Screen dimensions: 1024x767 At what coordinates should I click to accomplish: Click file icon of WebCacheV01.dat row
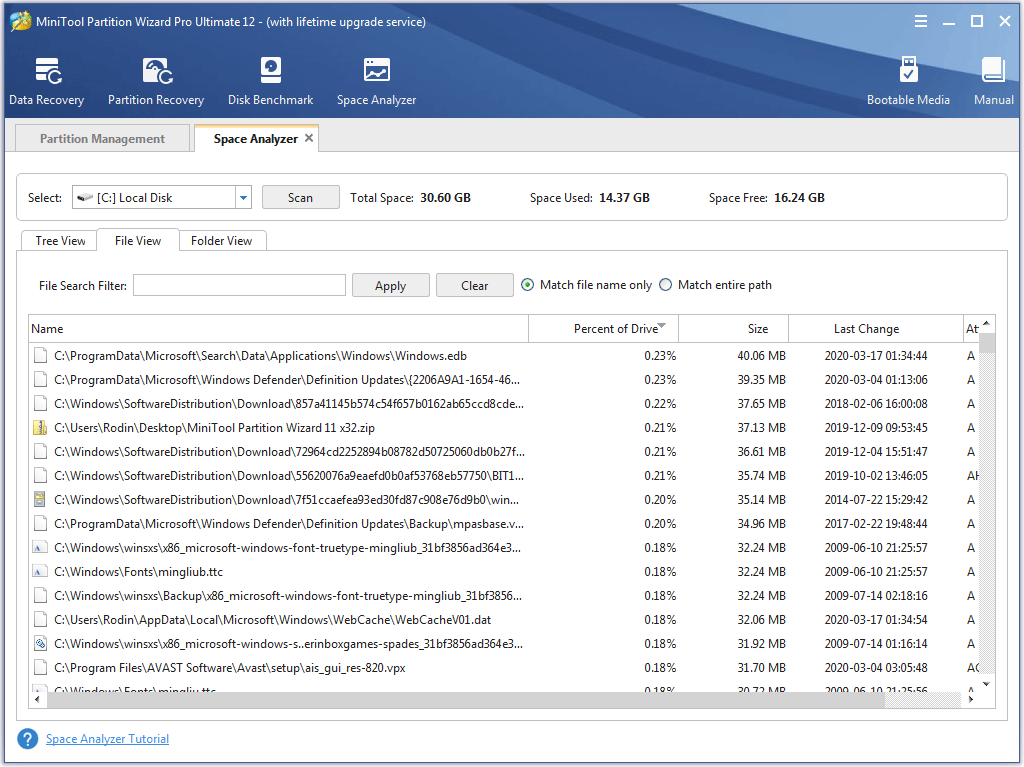[x=40, y=619]
